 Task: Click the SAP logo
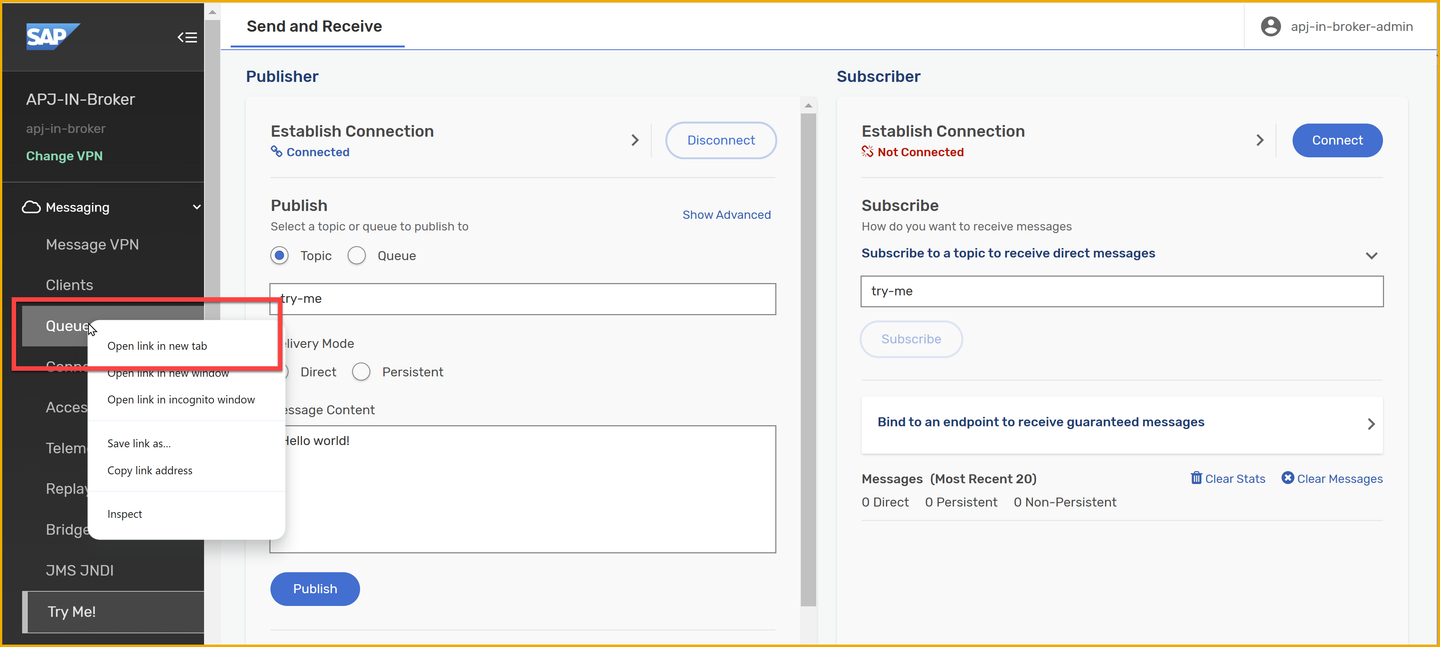coord(53,36)
